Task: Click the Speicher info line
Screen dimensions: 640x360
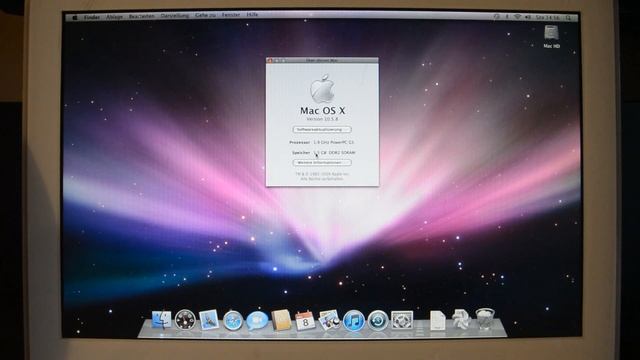Action: click(323, 153)
